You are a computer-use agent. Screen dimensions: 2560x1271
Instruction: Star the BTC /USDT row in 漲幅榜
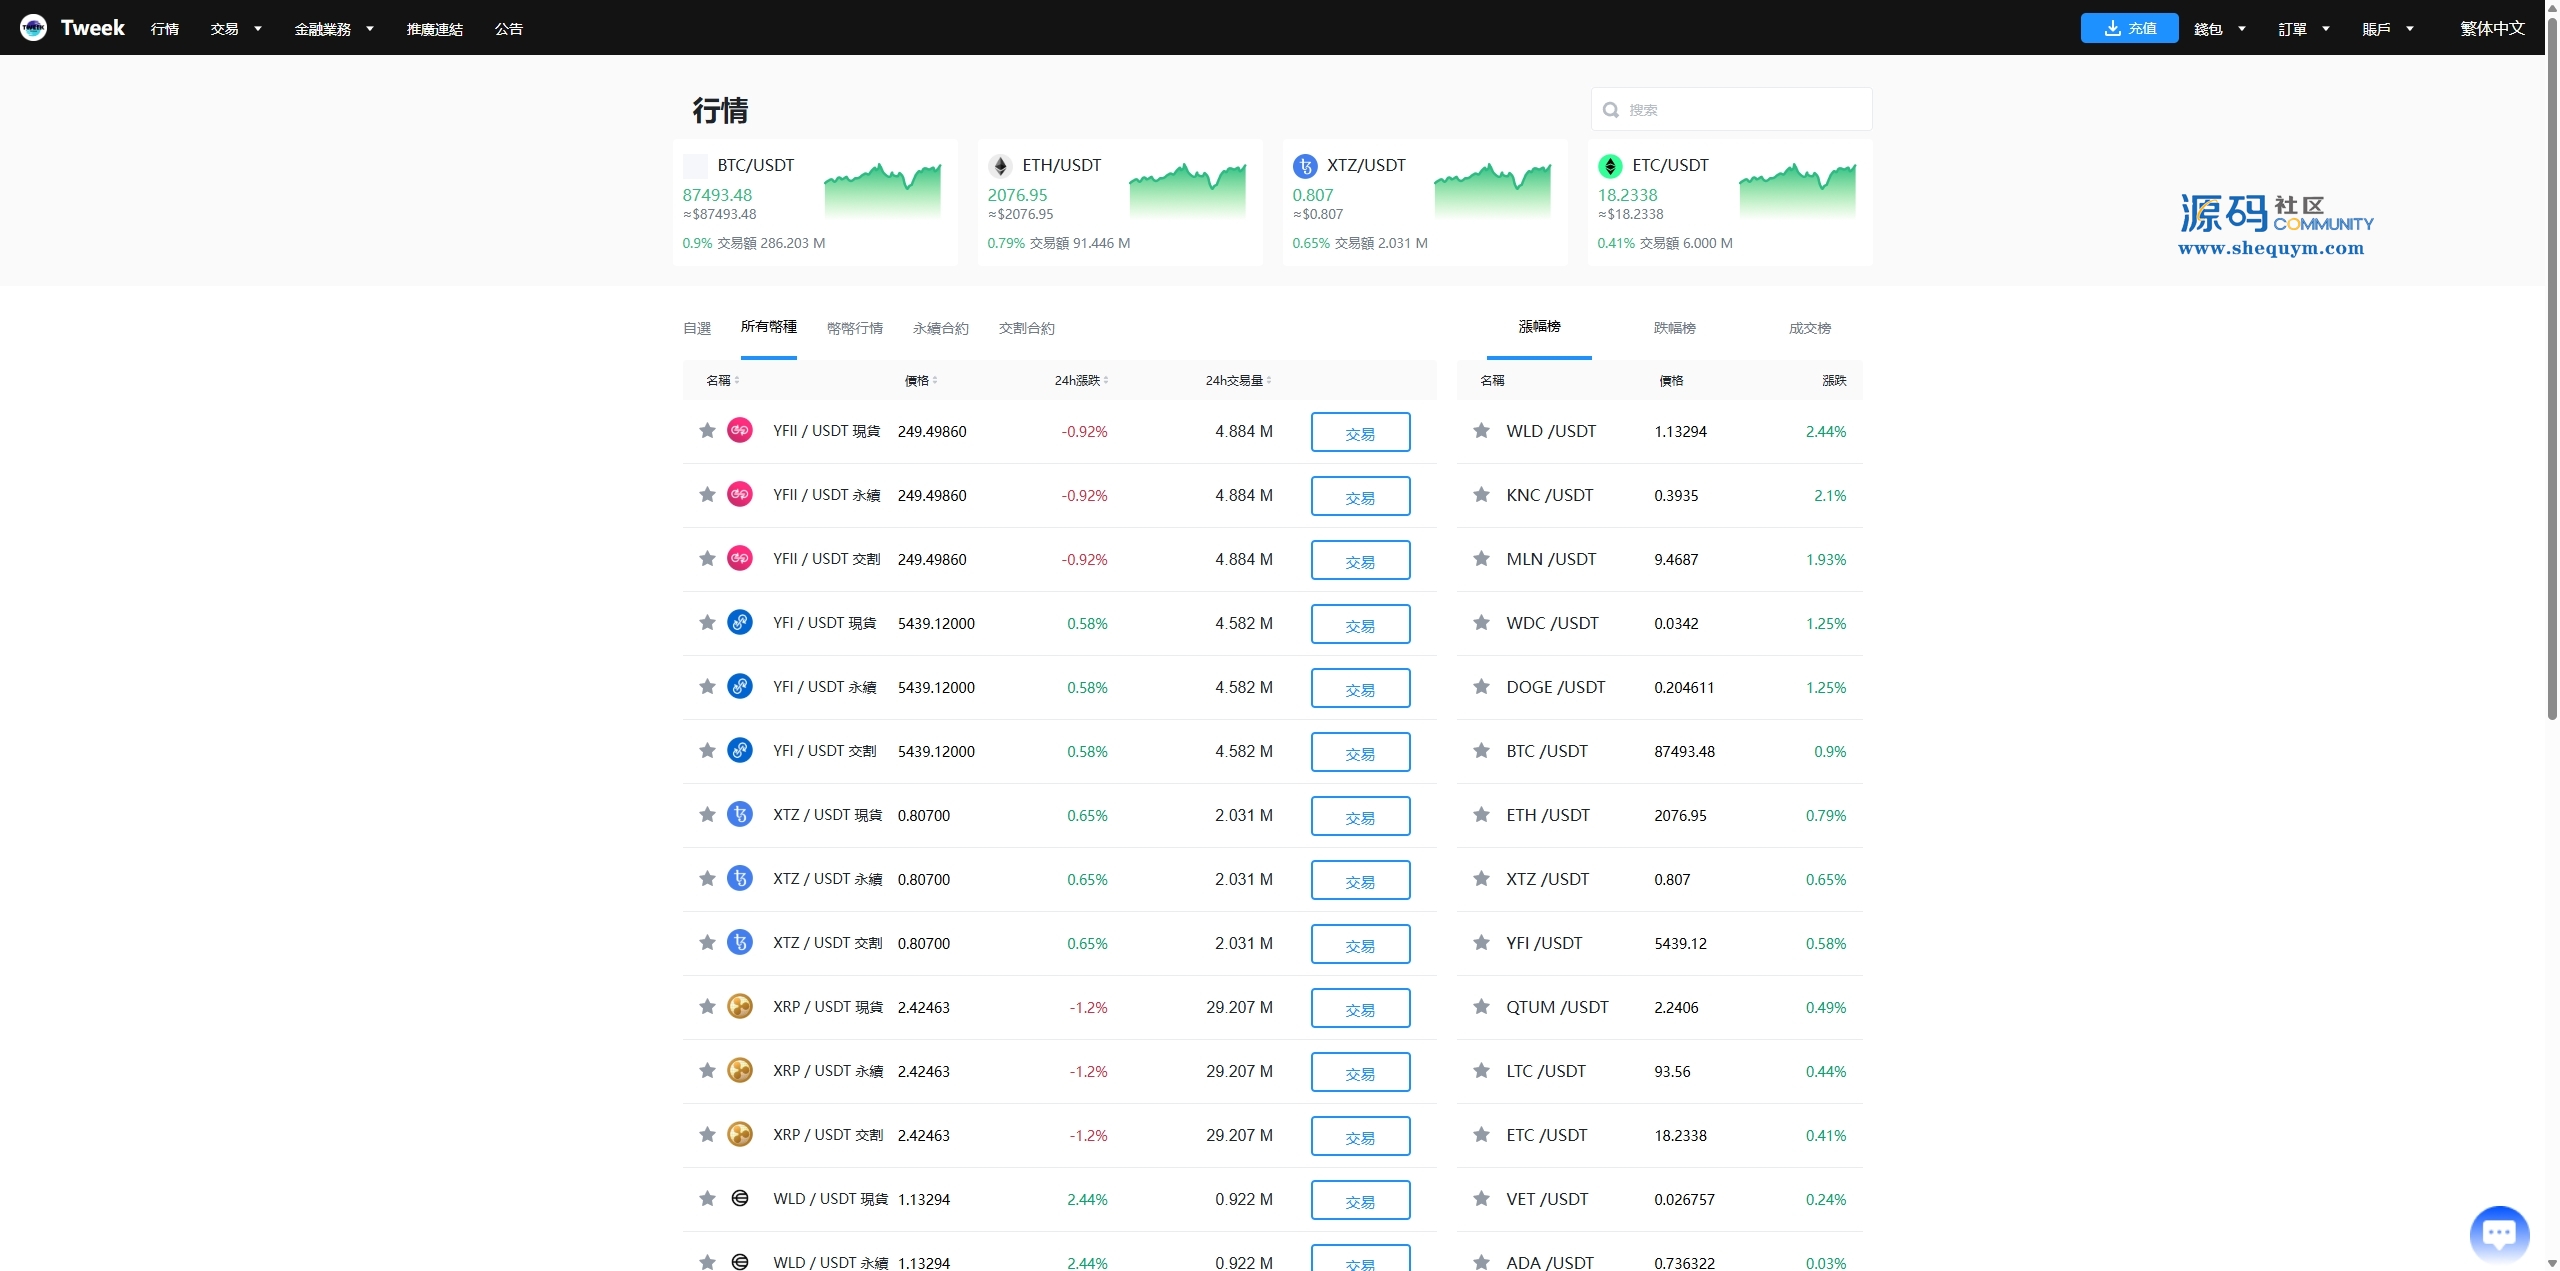pyautogui.click(x=1481, y=750)
